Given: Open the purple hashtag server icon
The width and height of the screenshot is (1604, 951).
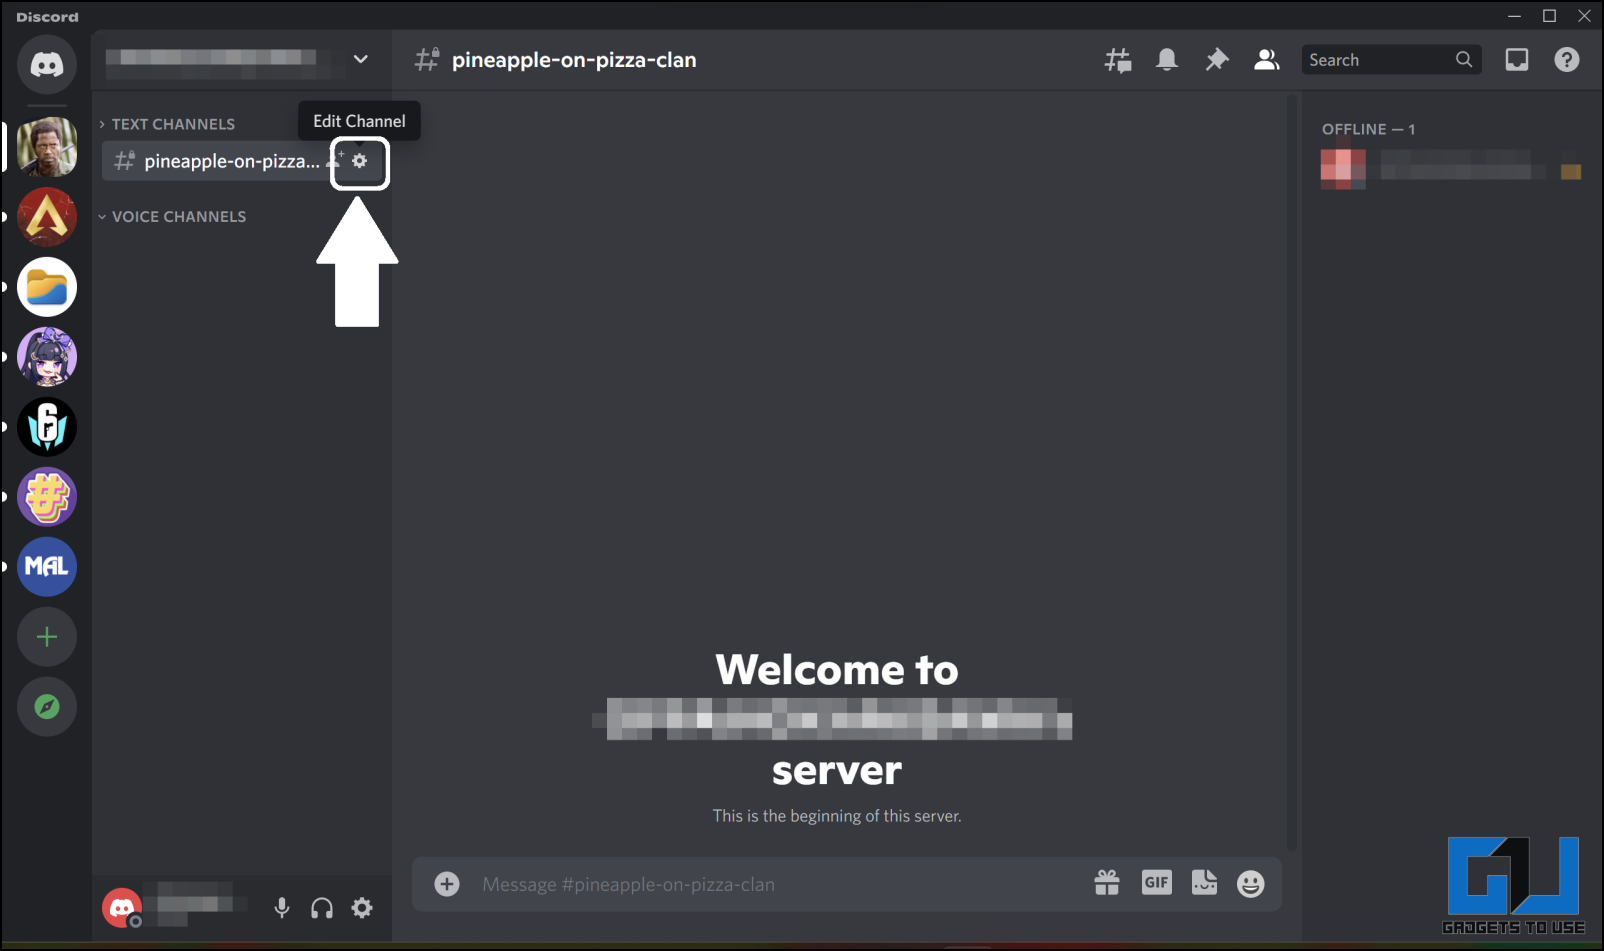Looking at the screenshot, I should pyautogui.click(x=47, y=497).
